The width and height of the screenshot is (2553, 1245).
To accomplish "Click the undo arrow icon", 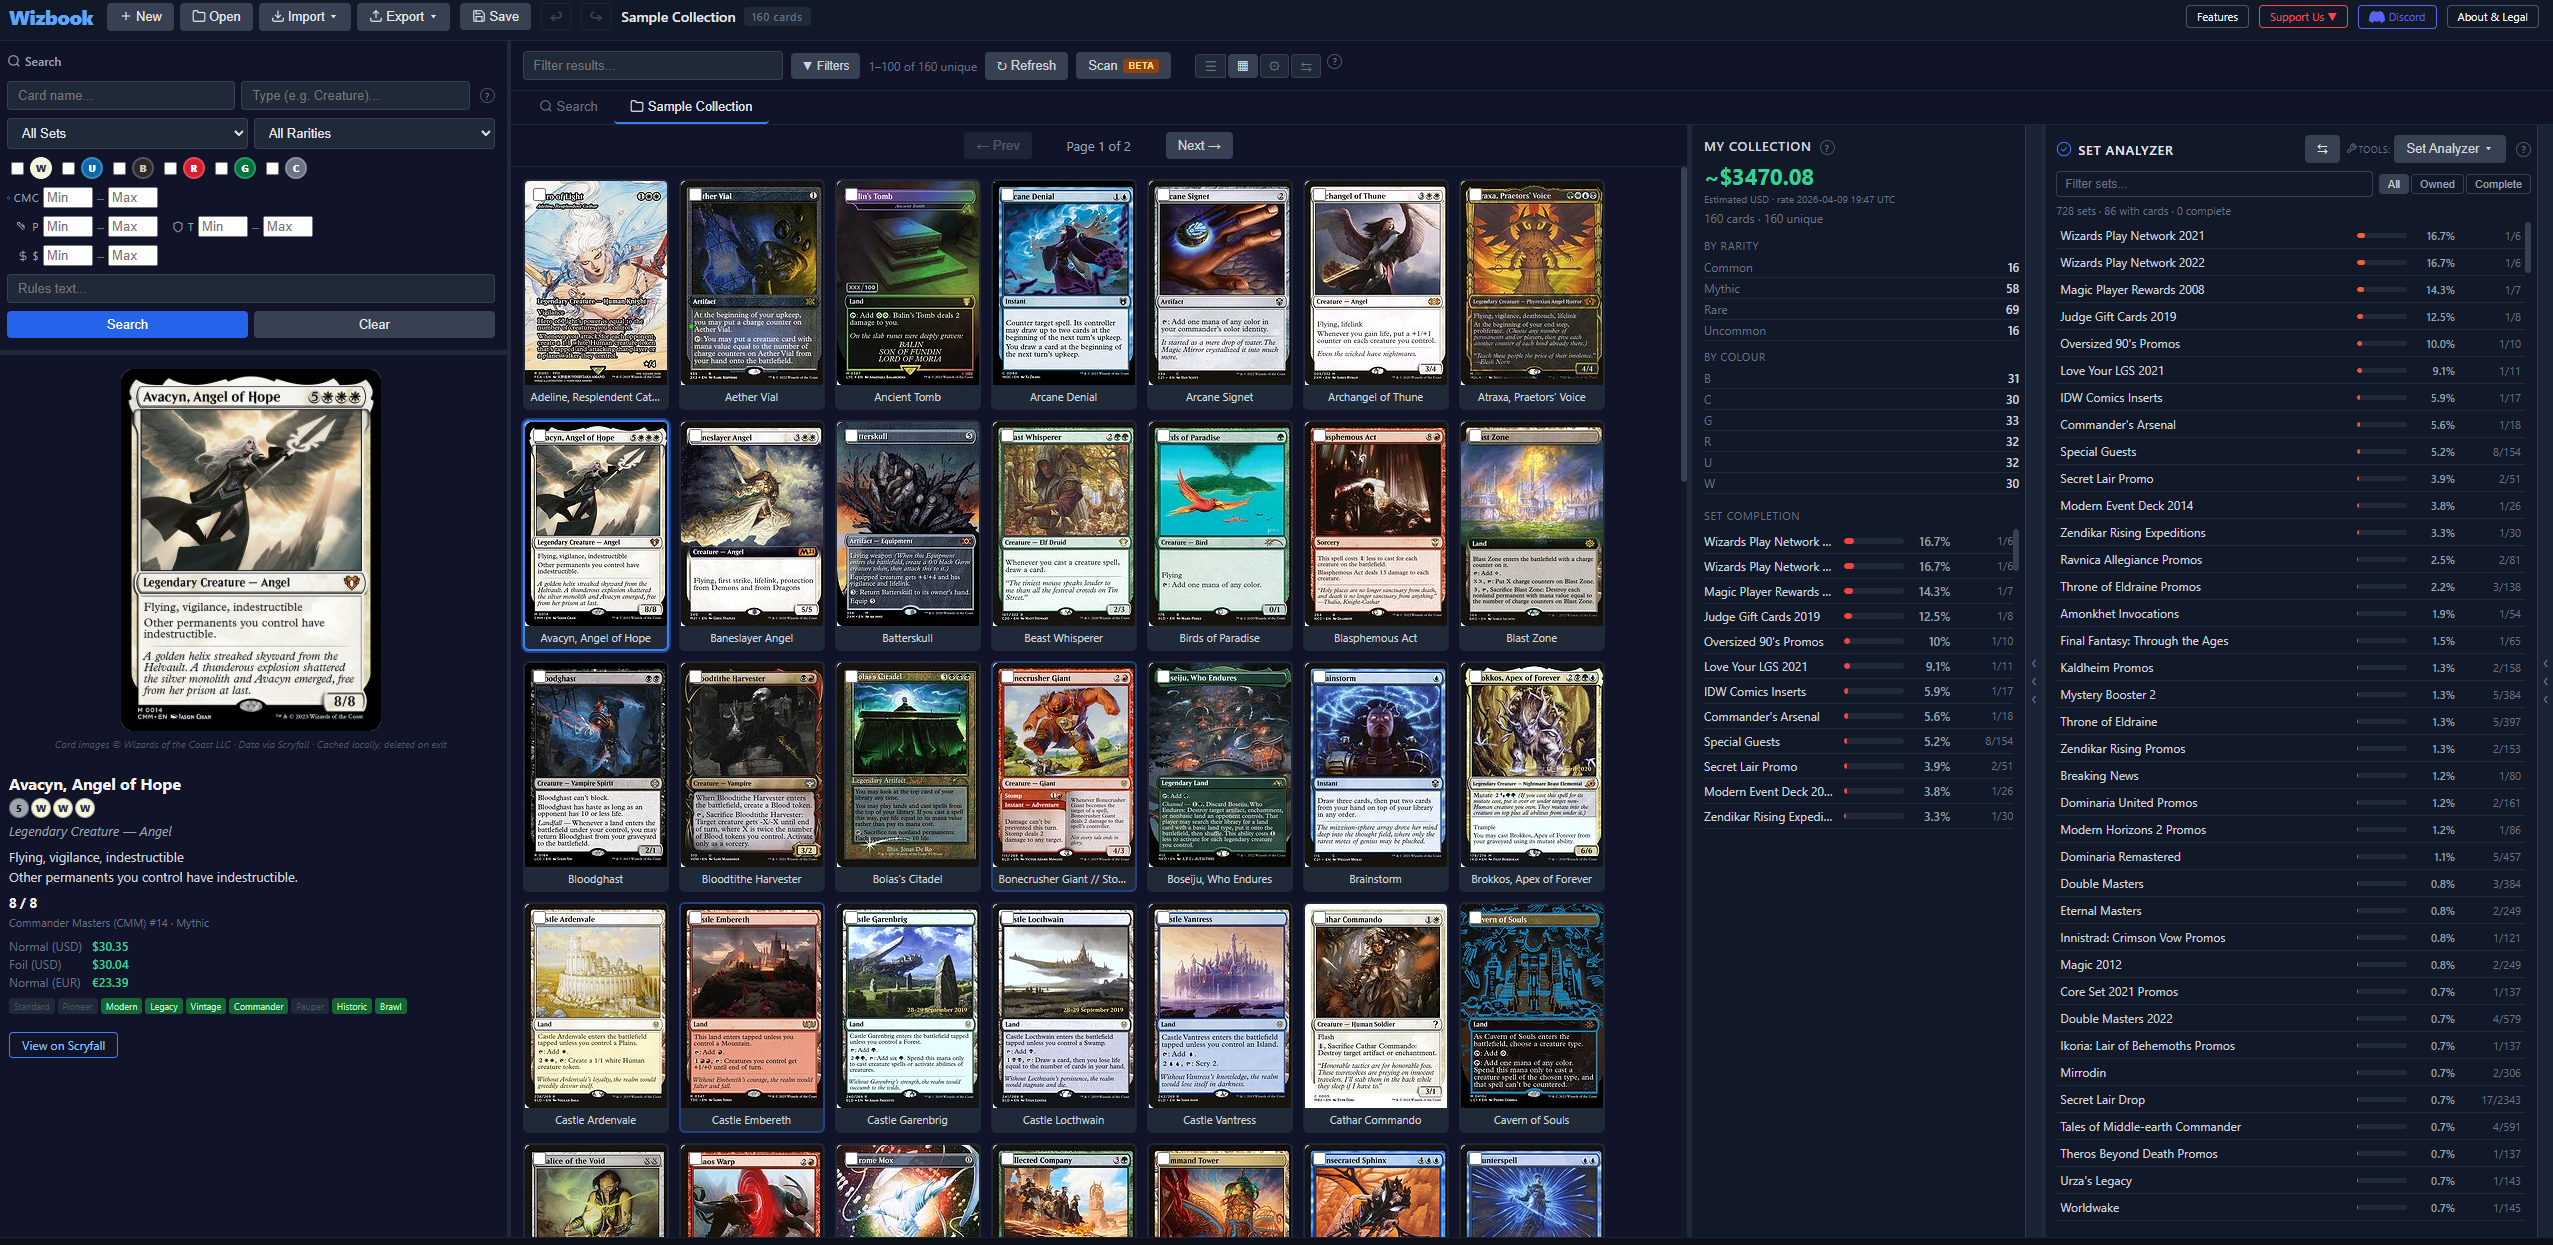I will point(557,17).
